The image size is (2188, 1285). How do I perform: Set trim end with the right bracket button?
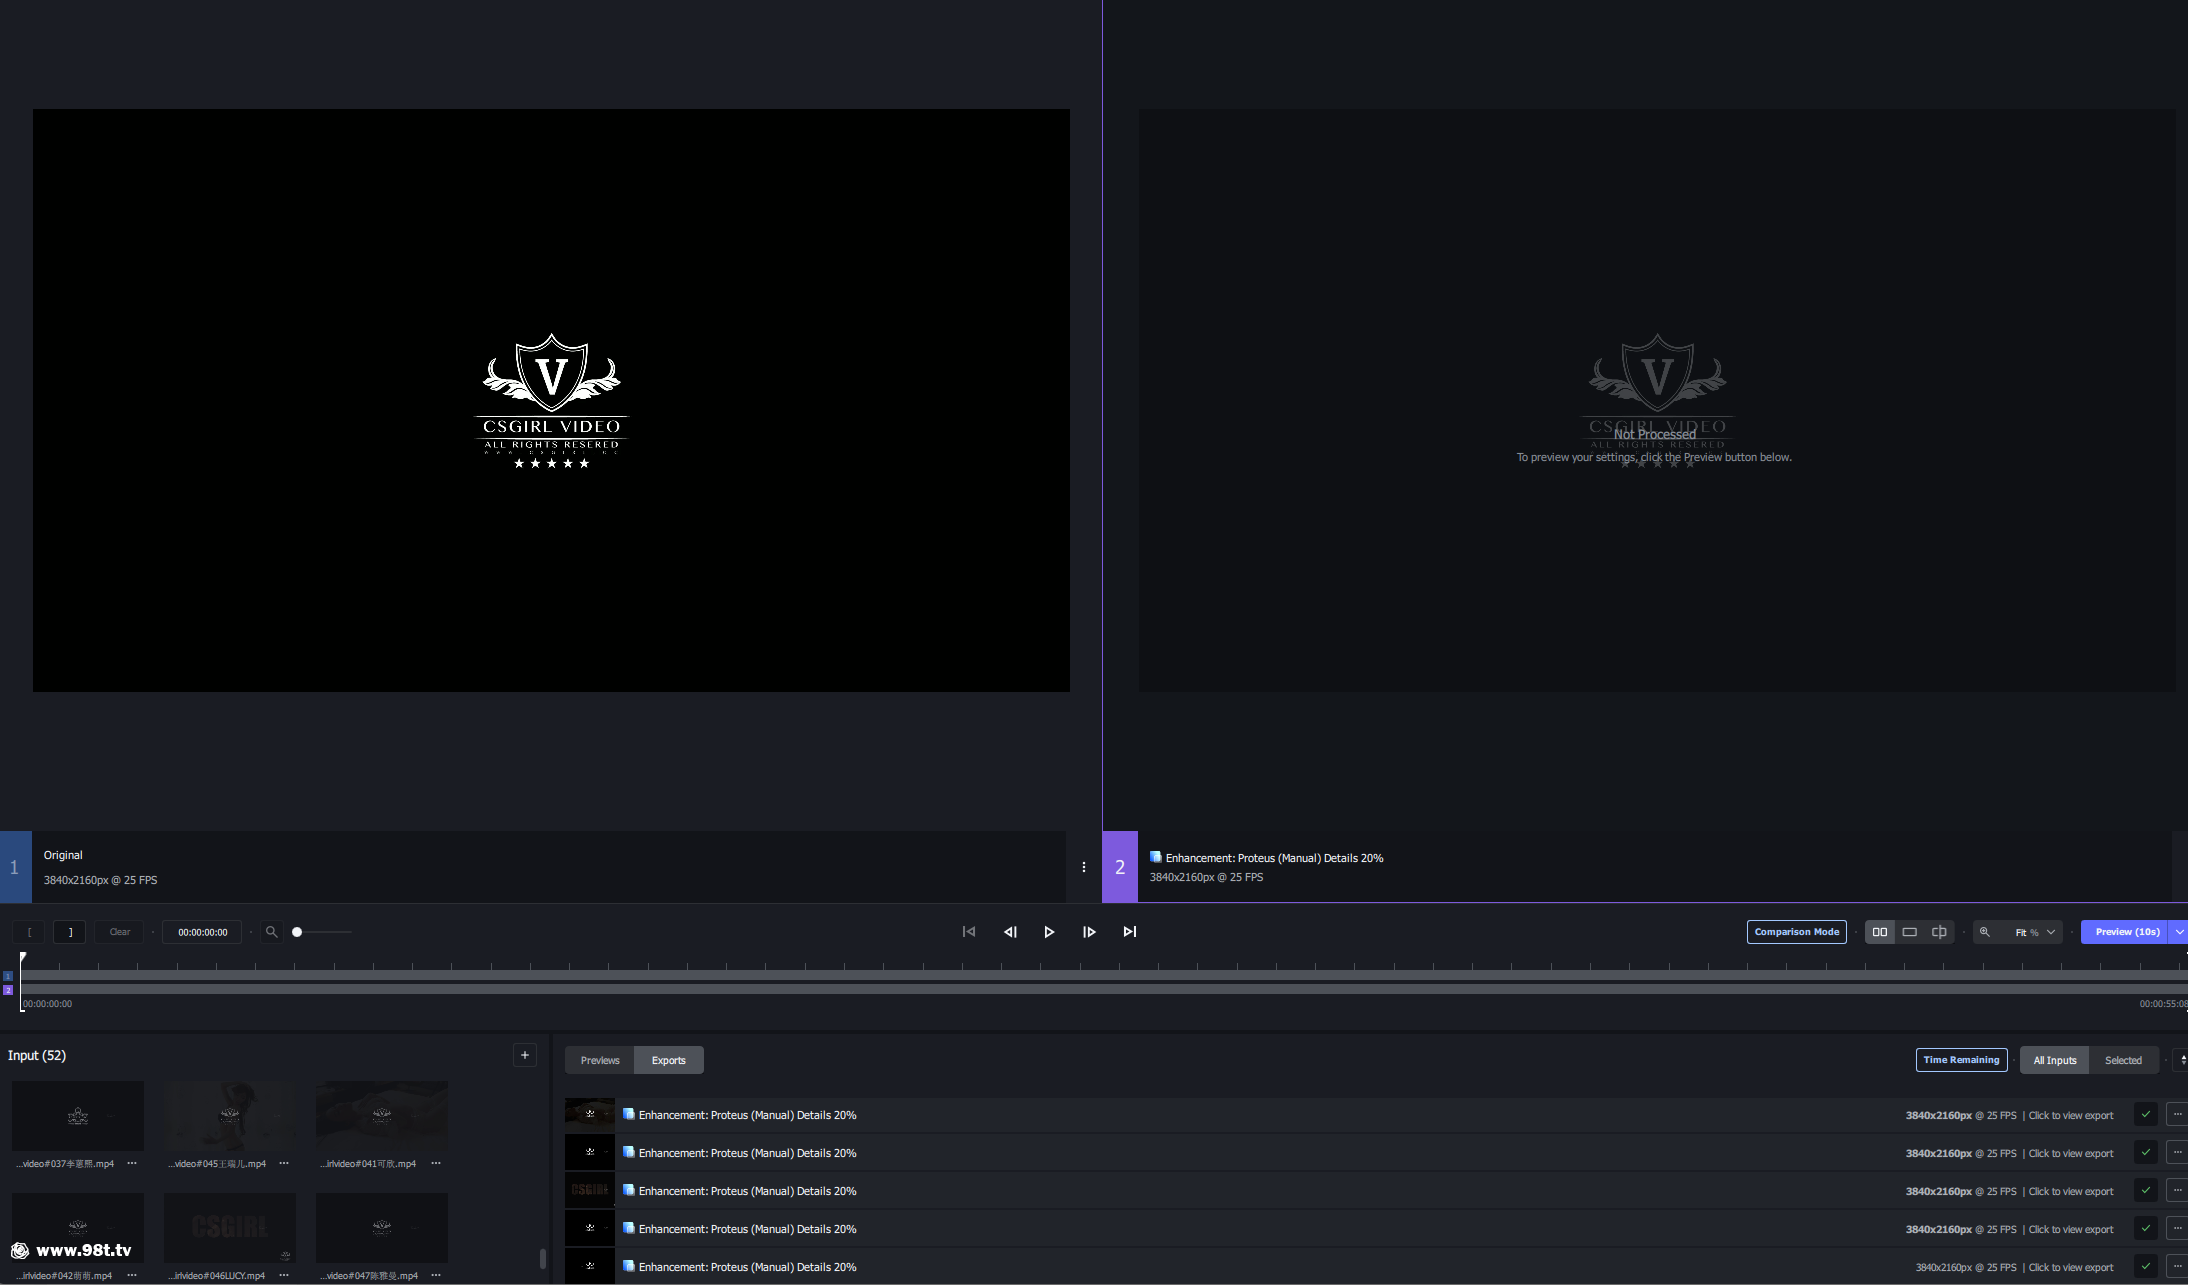[69, 932]
